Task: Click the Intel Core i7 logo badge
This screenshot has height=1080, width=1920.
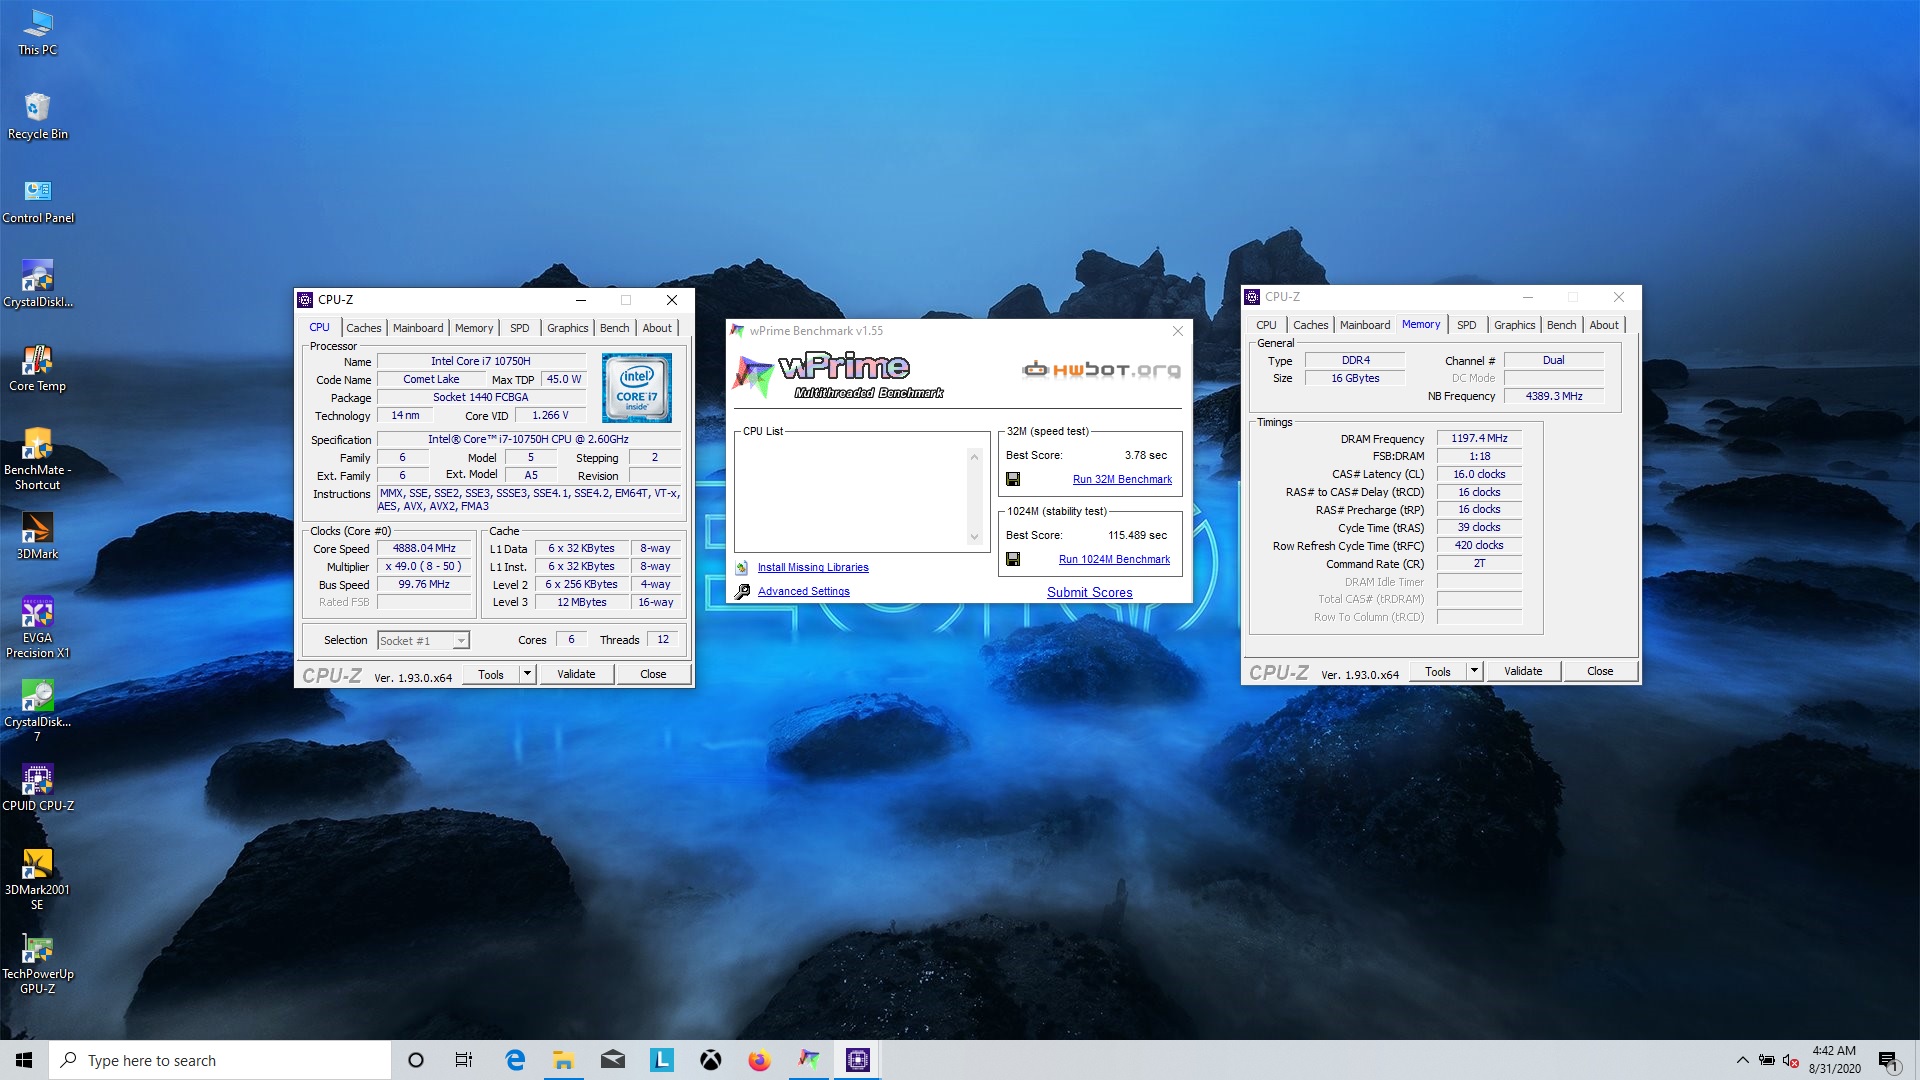Action: coord(637,388)
